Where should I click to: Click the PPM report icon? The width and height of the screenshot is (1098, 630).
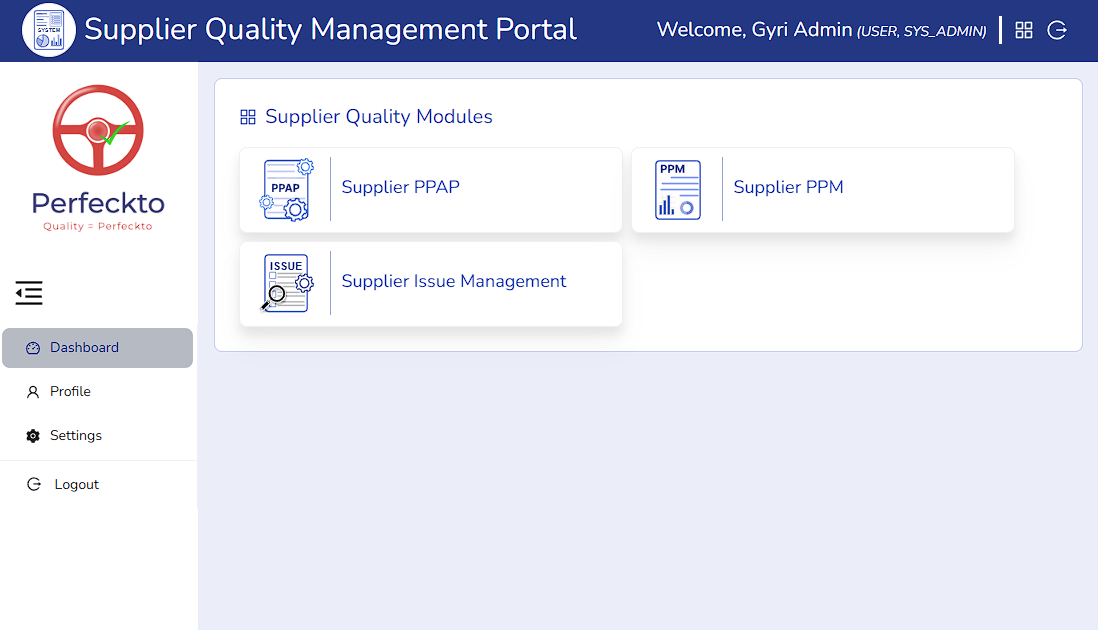click(678, 190)
